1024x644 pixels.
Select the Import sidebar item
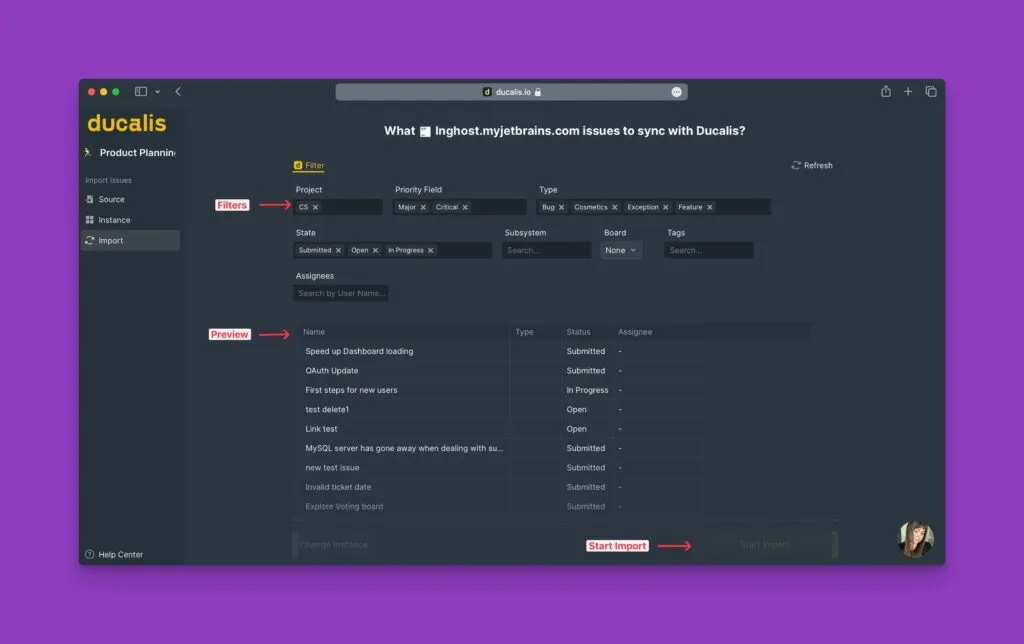click(x=110, y=241)
